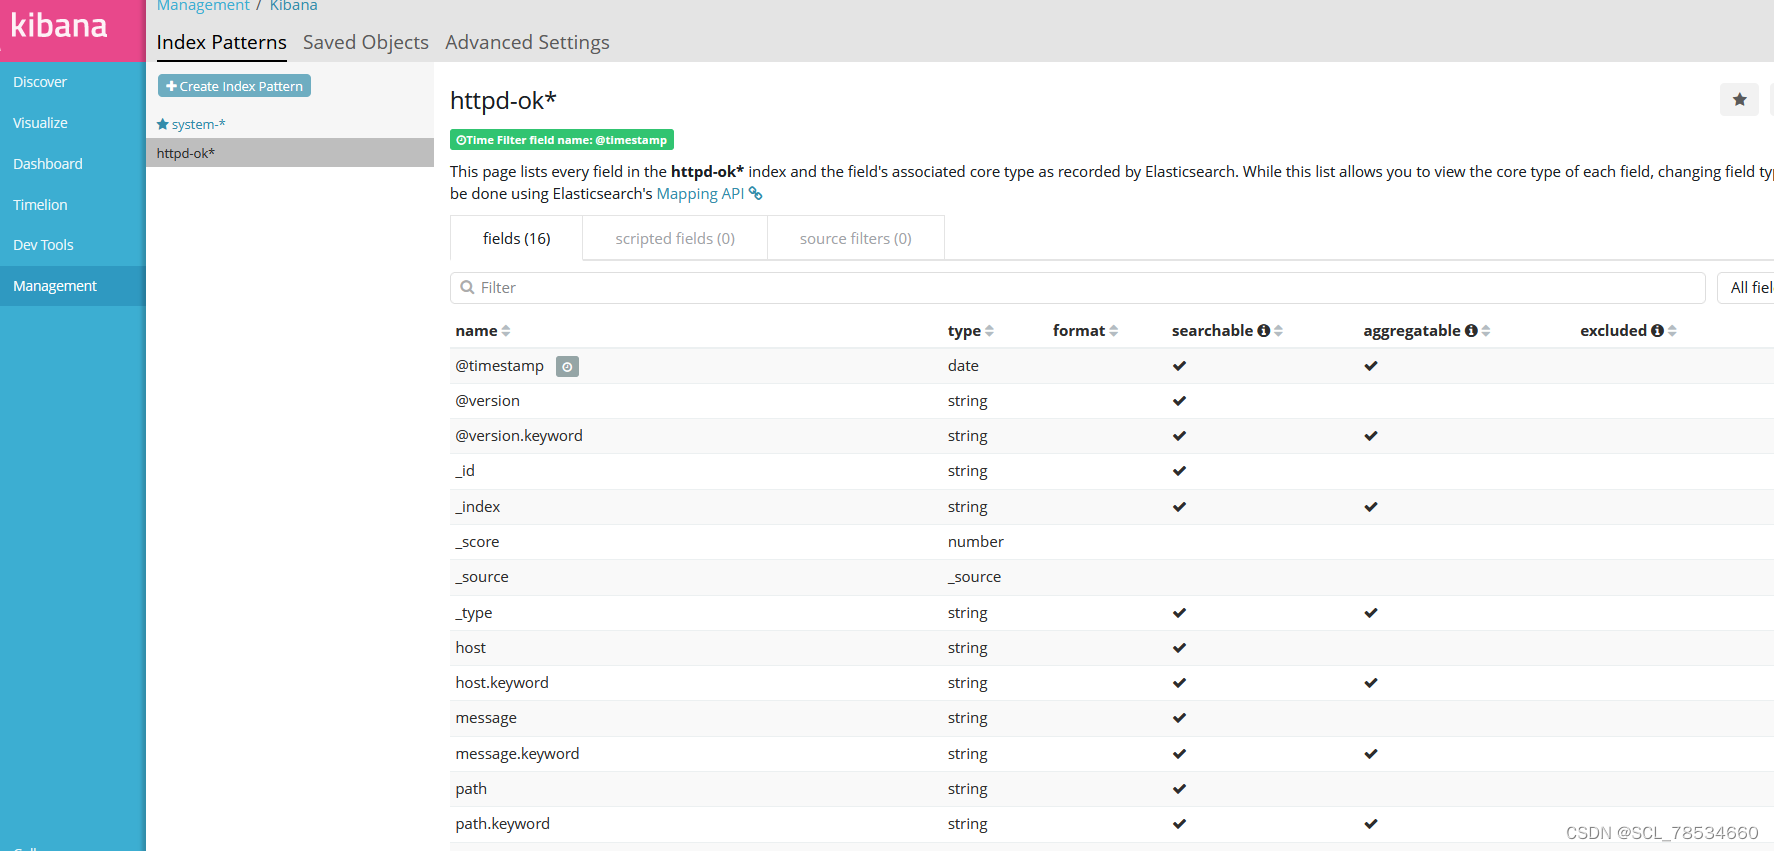This screenshot has width=1774, height=851.
Task: Open the Mapping API link
Action: [x=700, y=194]
